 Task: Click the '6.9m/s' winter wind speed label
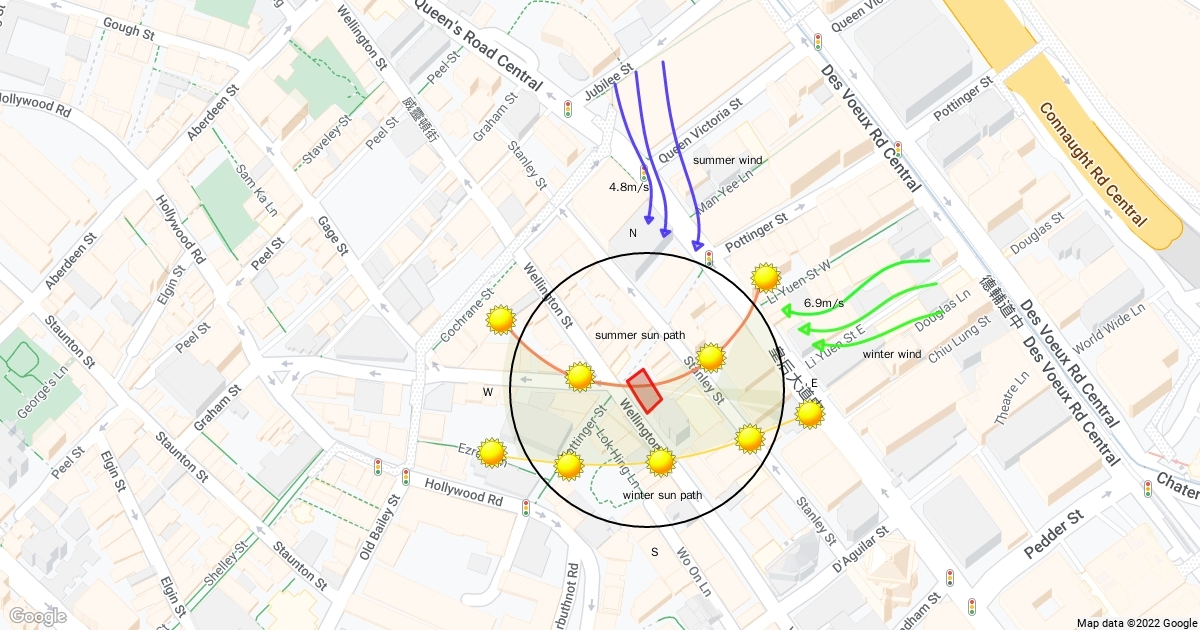824,303
